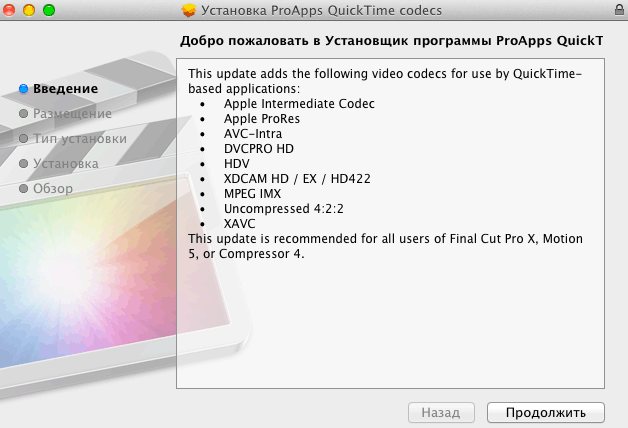Close the installer with the red button
Image resolution: width=628 pixels, height=428 pixels.
coord(10,10)
